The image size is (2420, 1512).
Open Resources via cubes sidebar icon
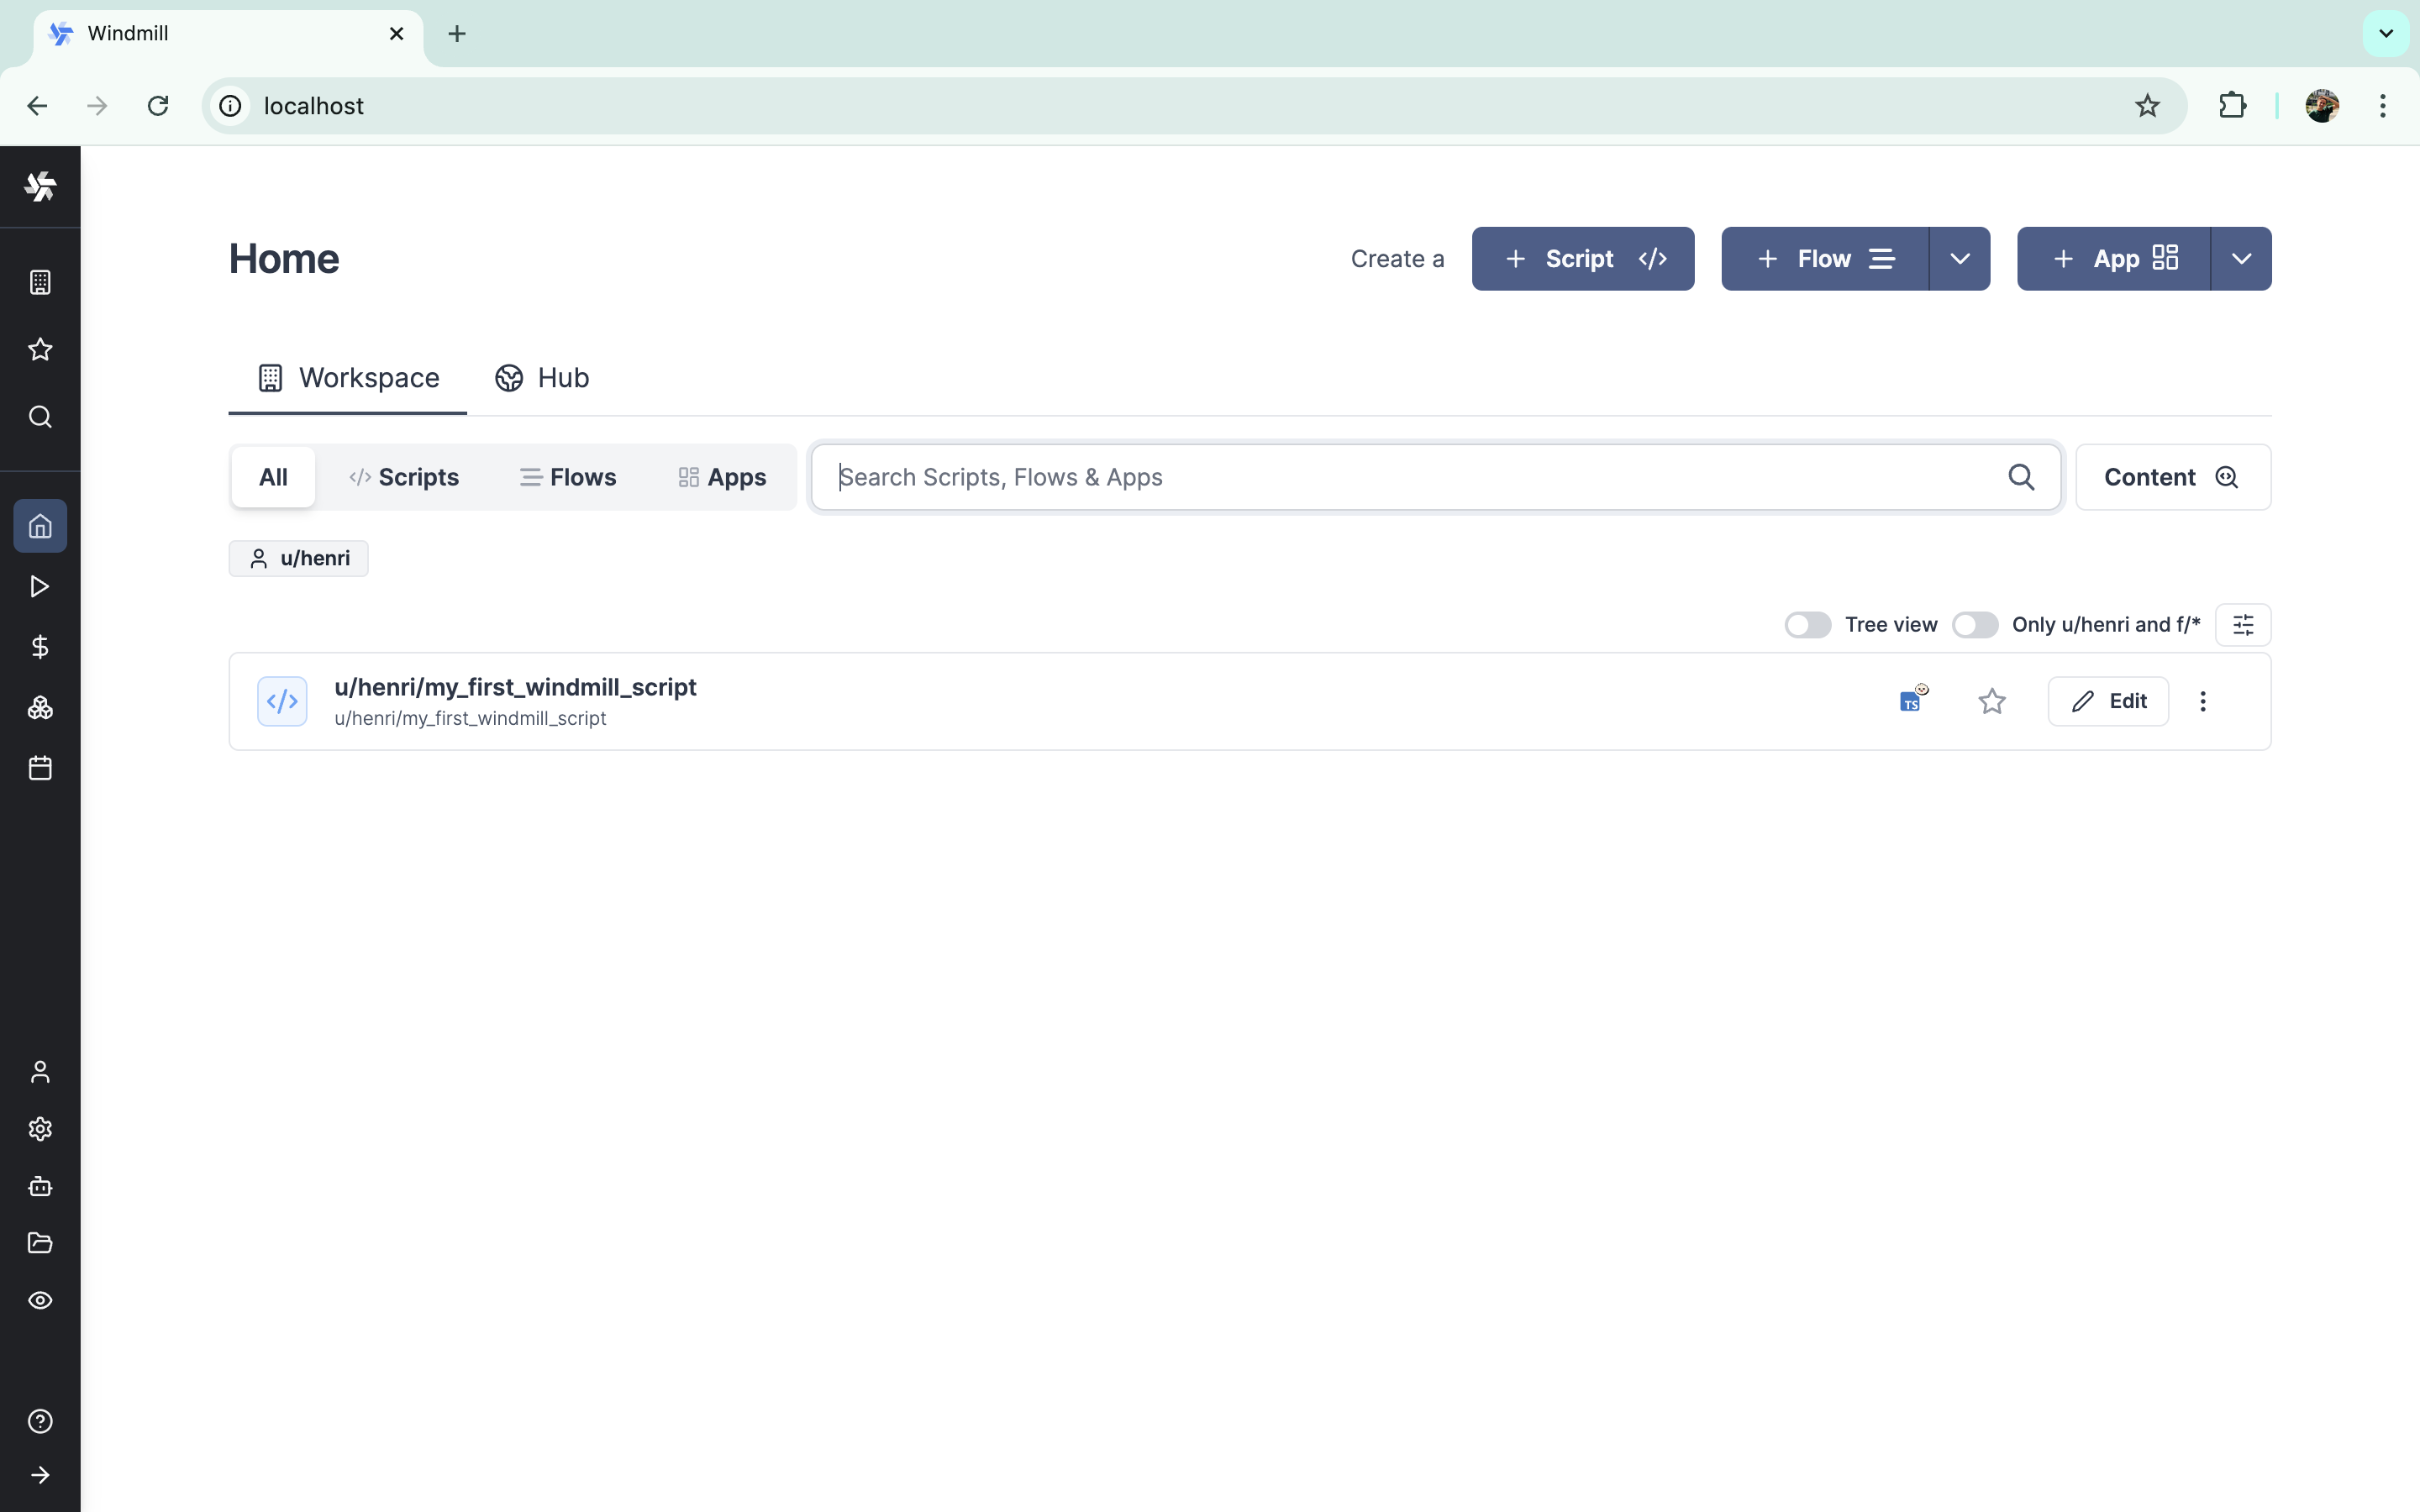(40, 708)
